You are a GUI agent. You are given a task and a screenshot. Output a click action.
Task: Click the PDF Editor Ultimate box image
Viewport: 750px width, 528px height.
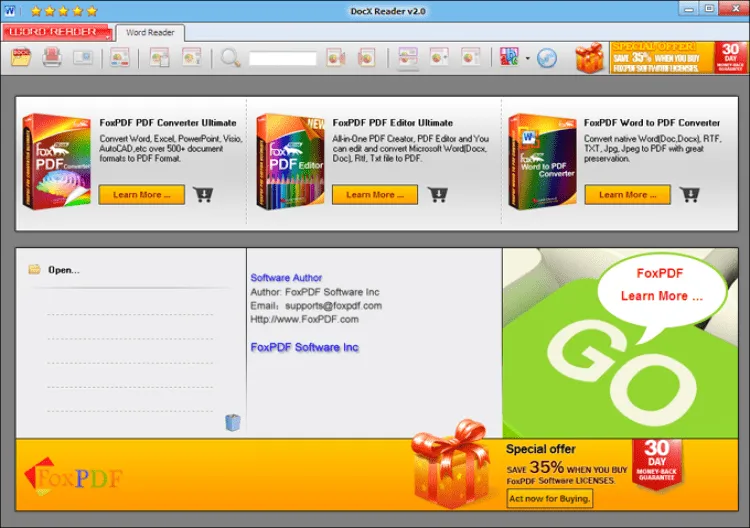[290, 161]
